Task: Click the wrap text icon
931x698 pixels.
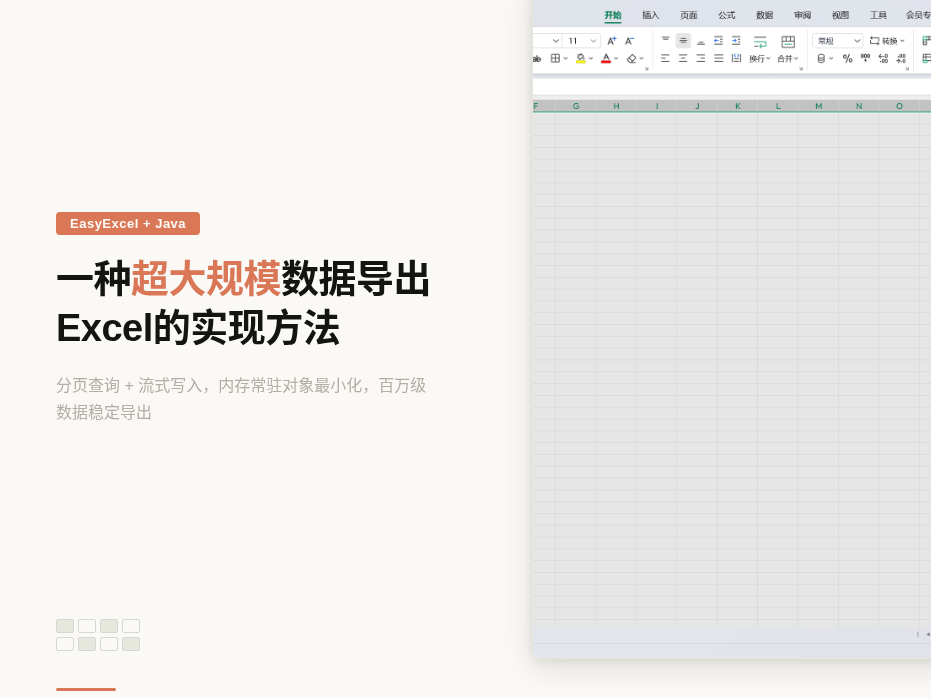Action: (760, 42)
